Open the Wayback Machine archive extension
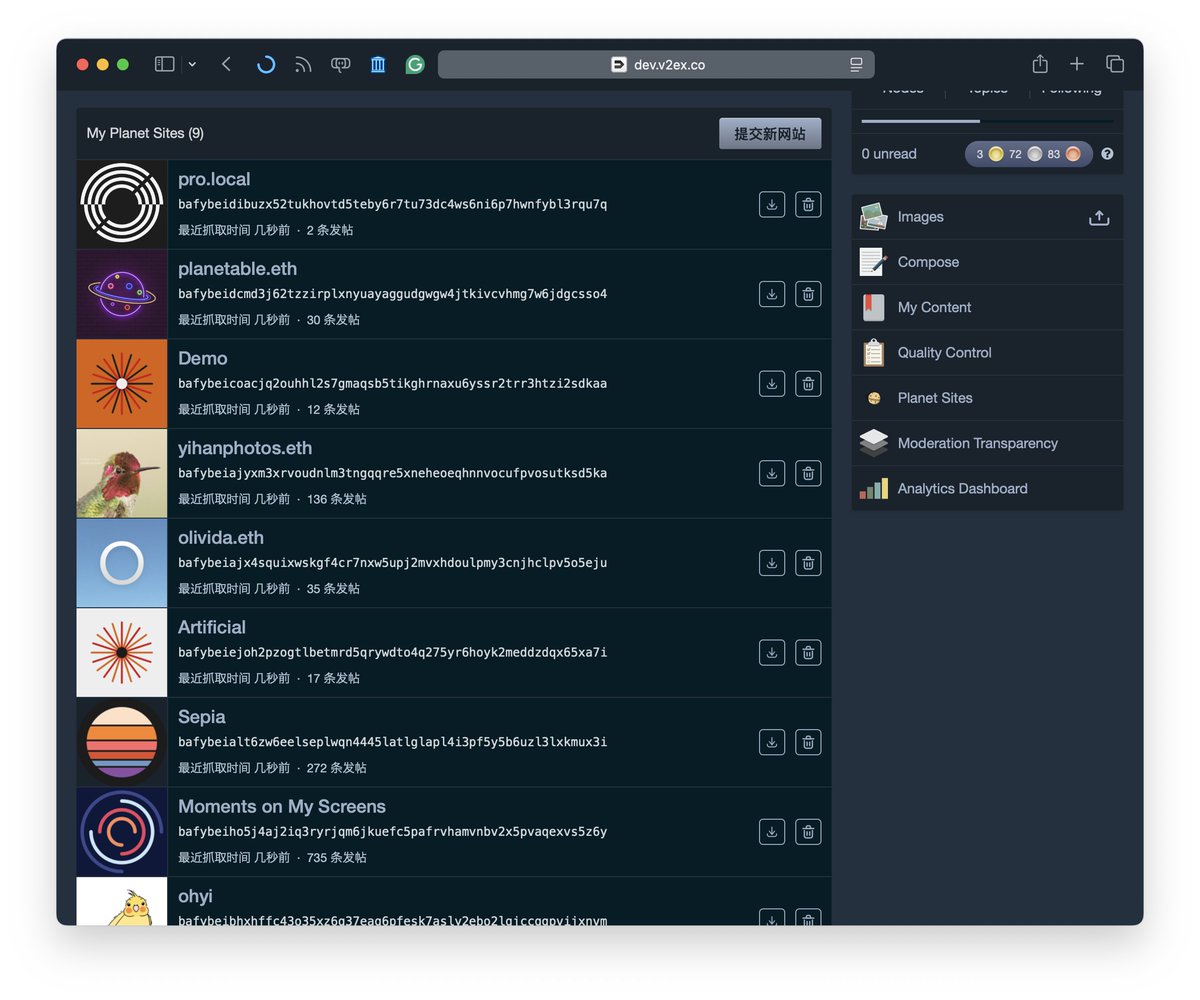 [378, 64]
